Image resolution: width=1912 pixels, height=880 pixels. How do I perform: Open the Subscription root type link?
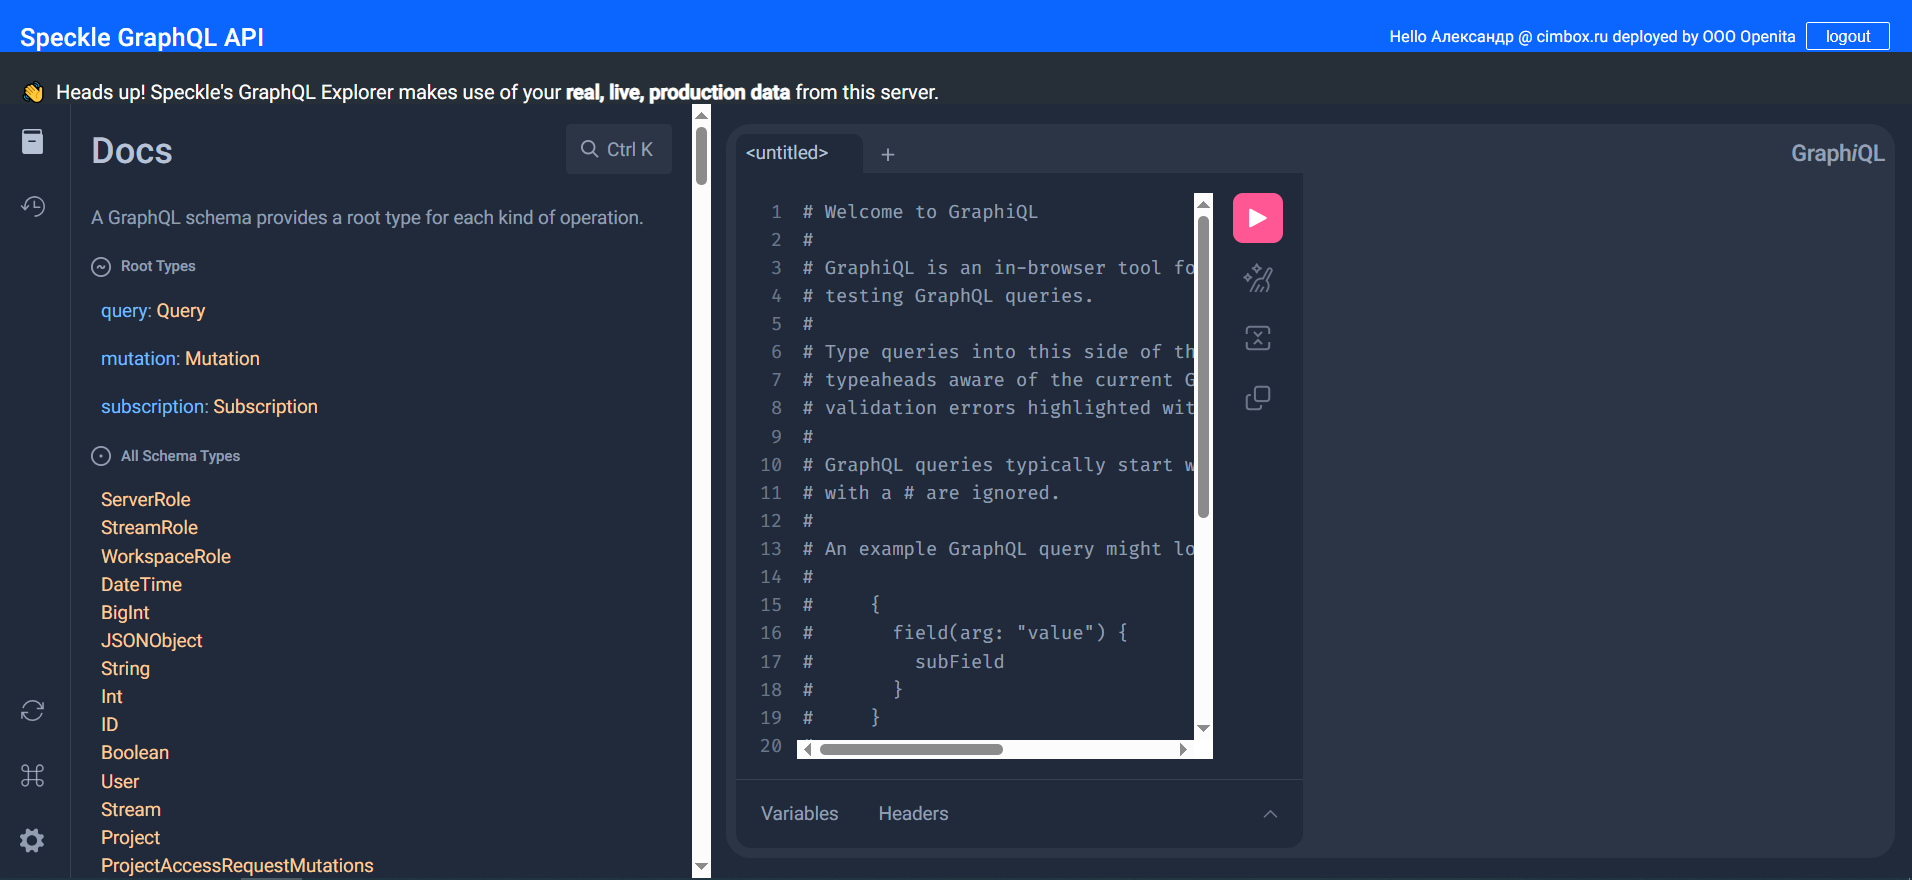pyautogui.click(x=265, y=407)
